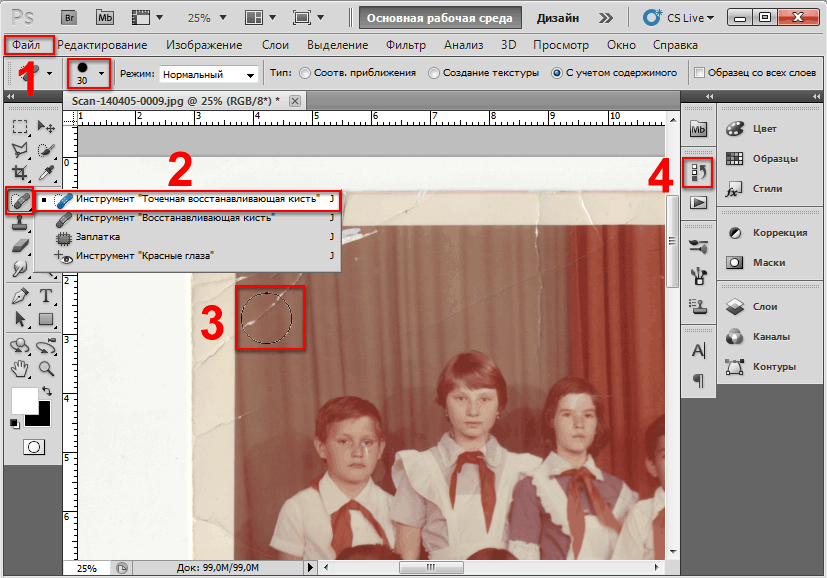Open the Character panel icon
Screen dimensions: 827x578
[x=698, y=350]
